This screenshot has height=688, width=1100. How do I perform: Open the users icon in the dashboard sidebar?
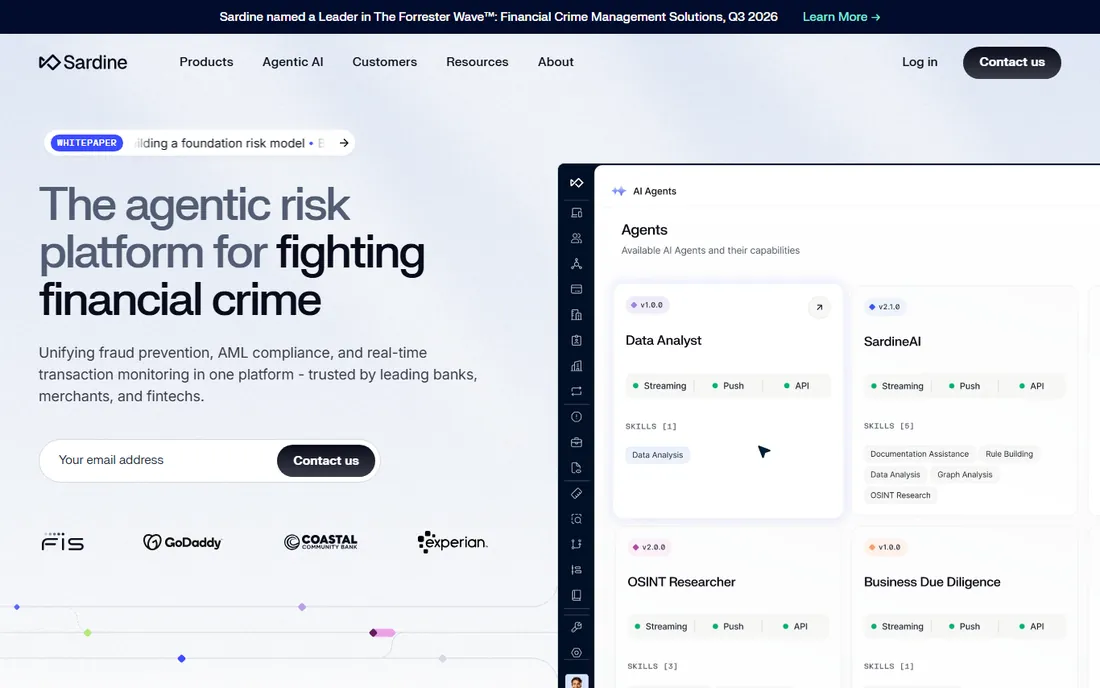577,238
